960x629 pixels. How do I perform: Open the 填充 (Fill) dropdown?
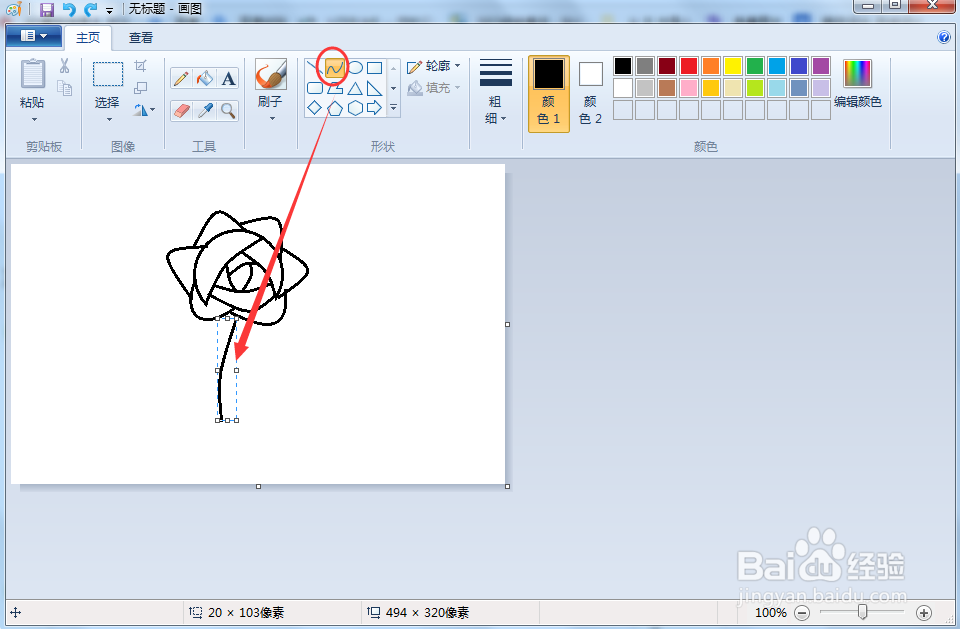[434, 87]
